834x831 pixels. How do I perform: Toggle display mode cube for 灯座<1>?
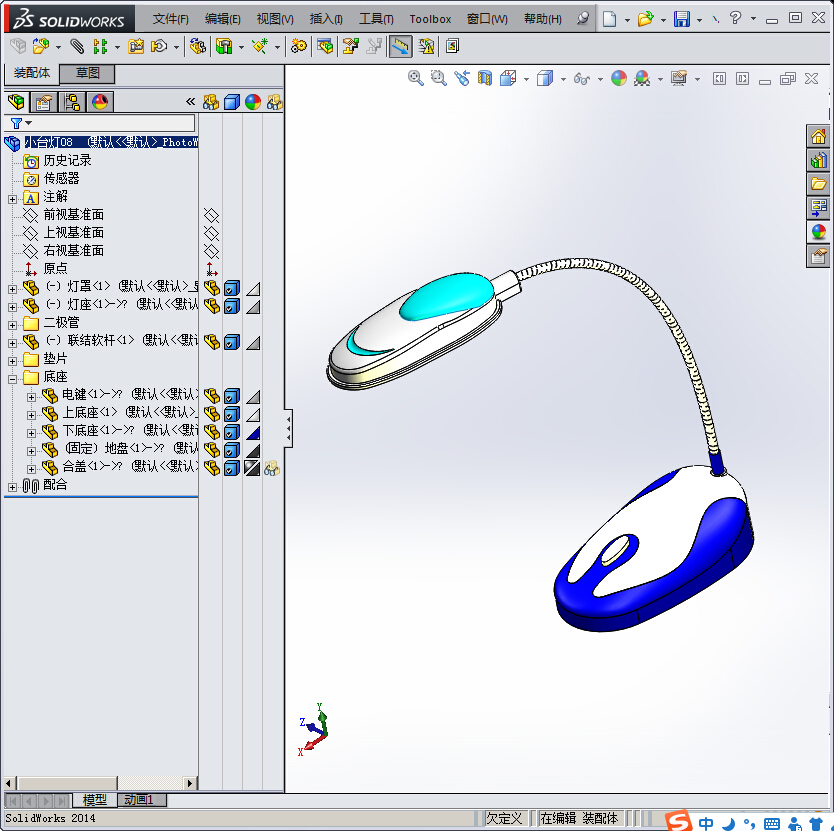click(x=231, y=306)
